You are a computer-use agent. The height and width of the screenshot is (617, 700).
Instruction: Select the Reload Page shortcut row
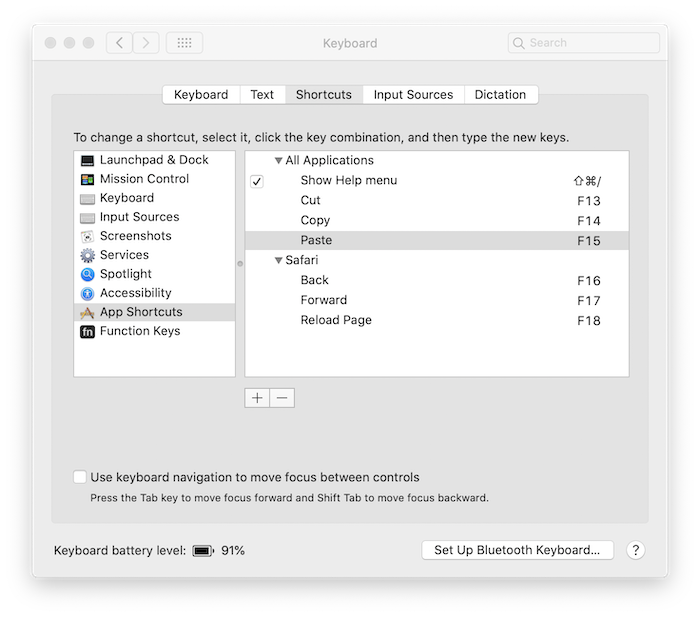pos(437,320)
